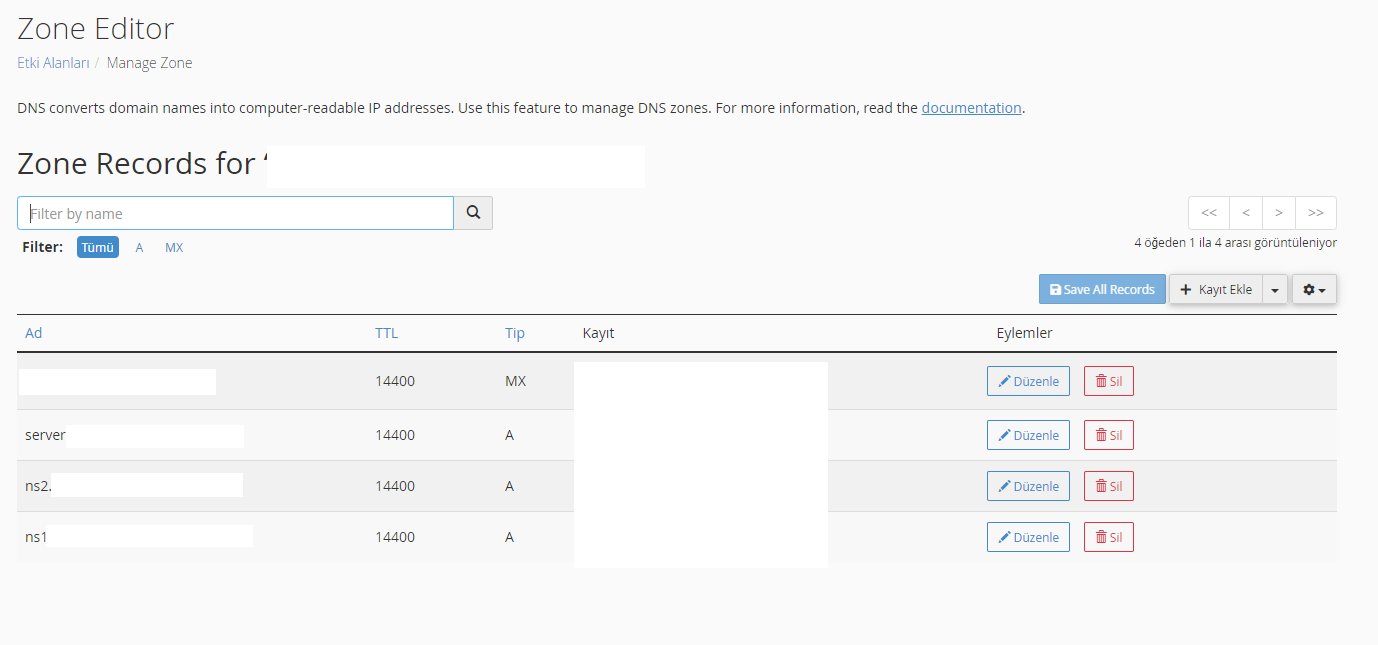Image resolution: width=1378 pixels, height=645 pixels.
Task: Click the ns1 record name cell
Action: pos(36,537)
